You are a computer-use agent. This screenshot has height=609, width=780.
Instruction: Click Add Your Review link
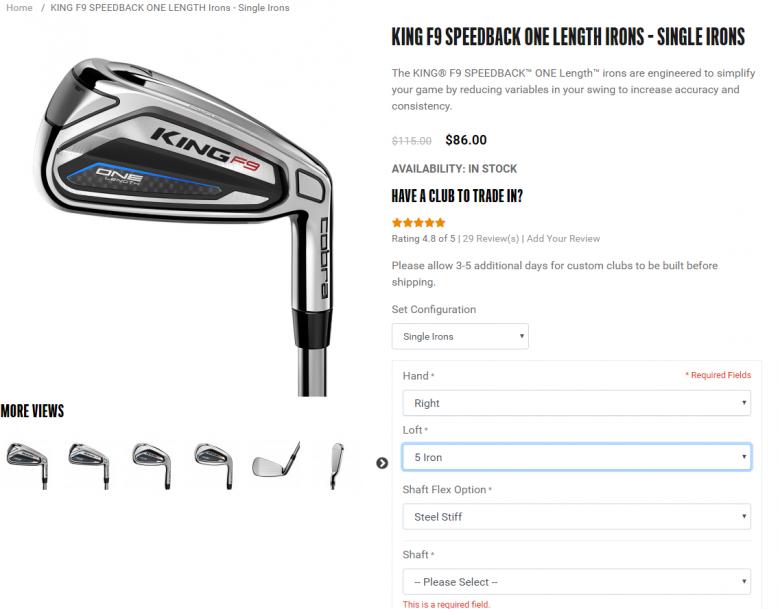pos(563,239)
